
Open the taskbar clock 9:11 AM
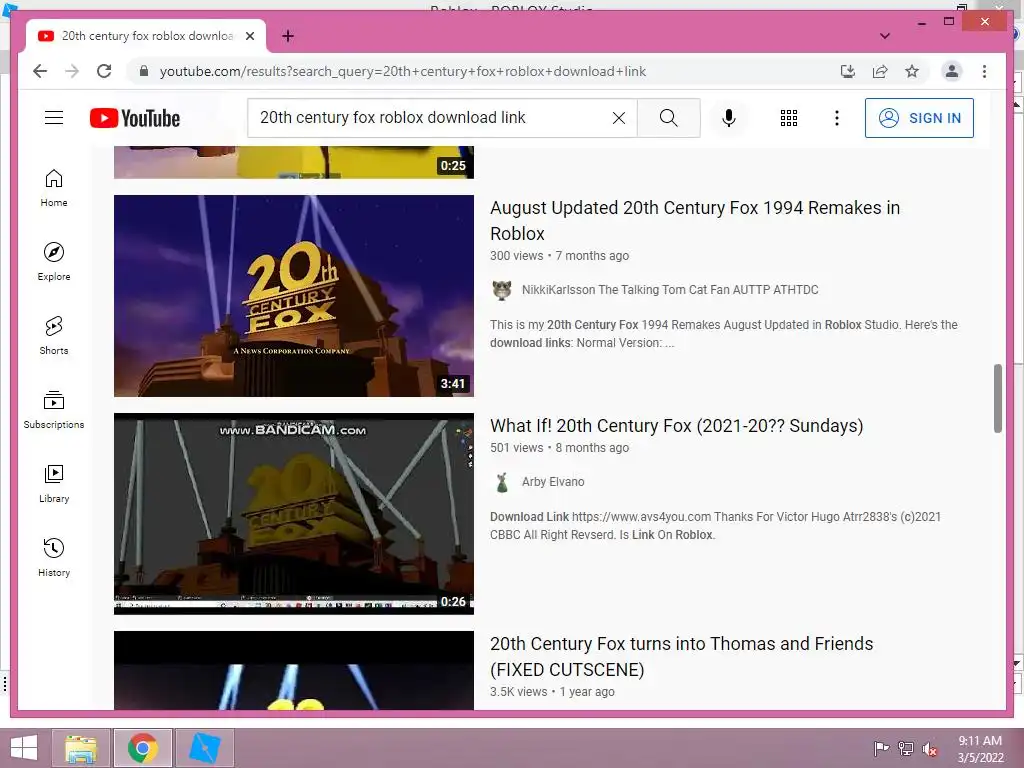click(x=980, y=749)
